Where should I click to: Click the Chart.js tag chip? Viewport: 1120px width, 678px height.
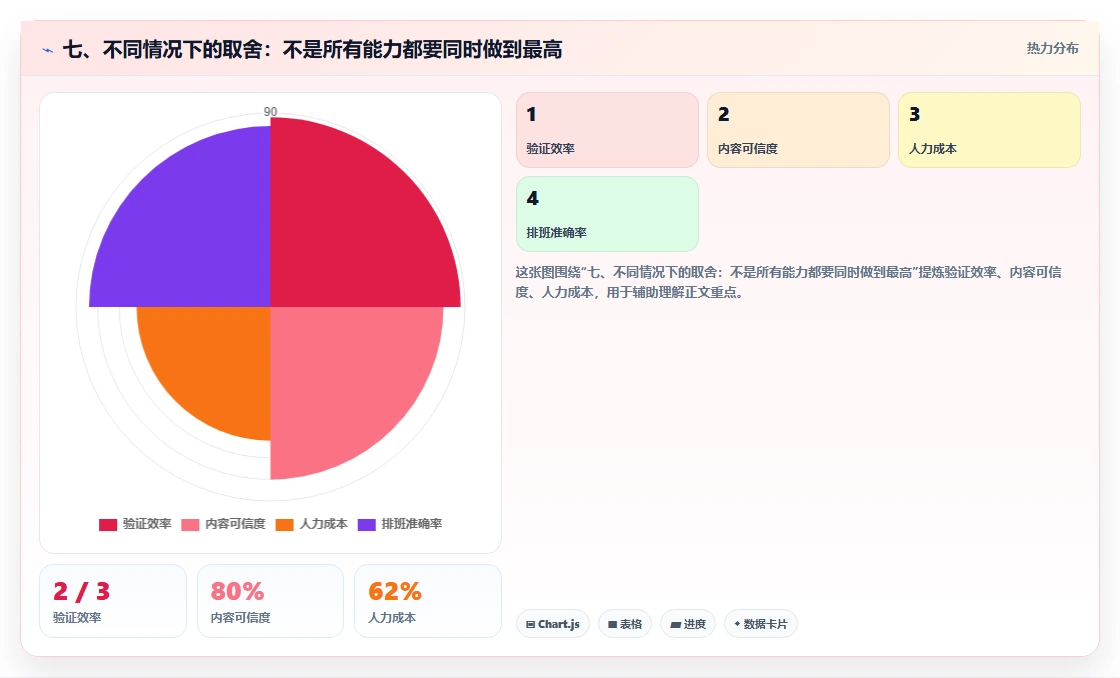pyautogui.click(x=553, y=624)
